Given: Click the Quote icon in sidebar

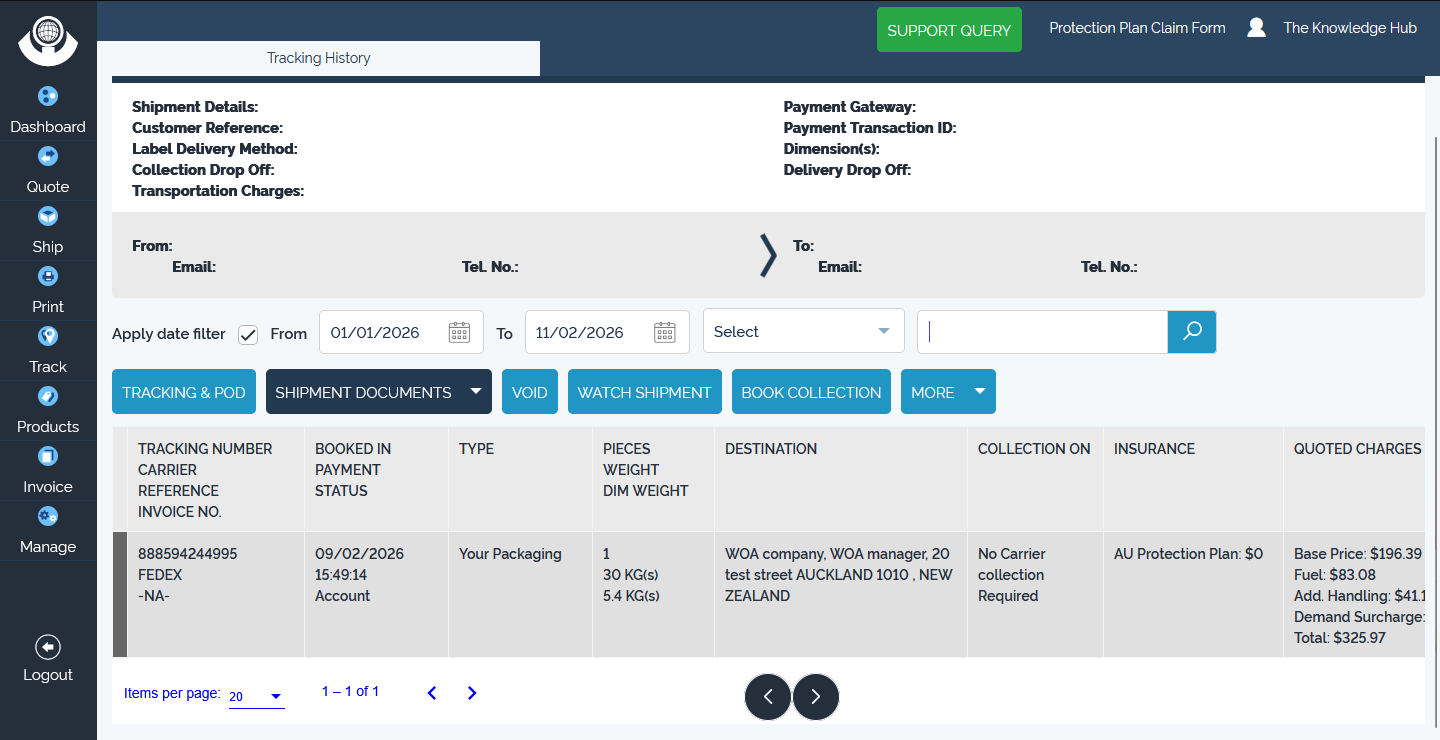Looking at the screenshot, I should (x=48, y=157).
